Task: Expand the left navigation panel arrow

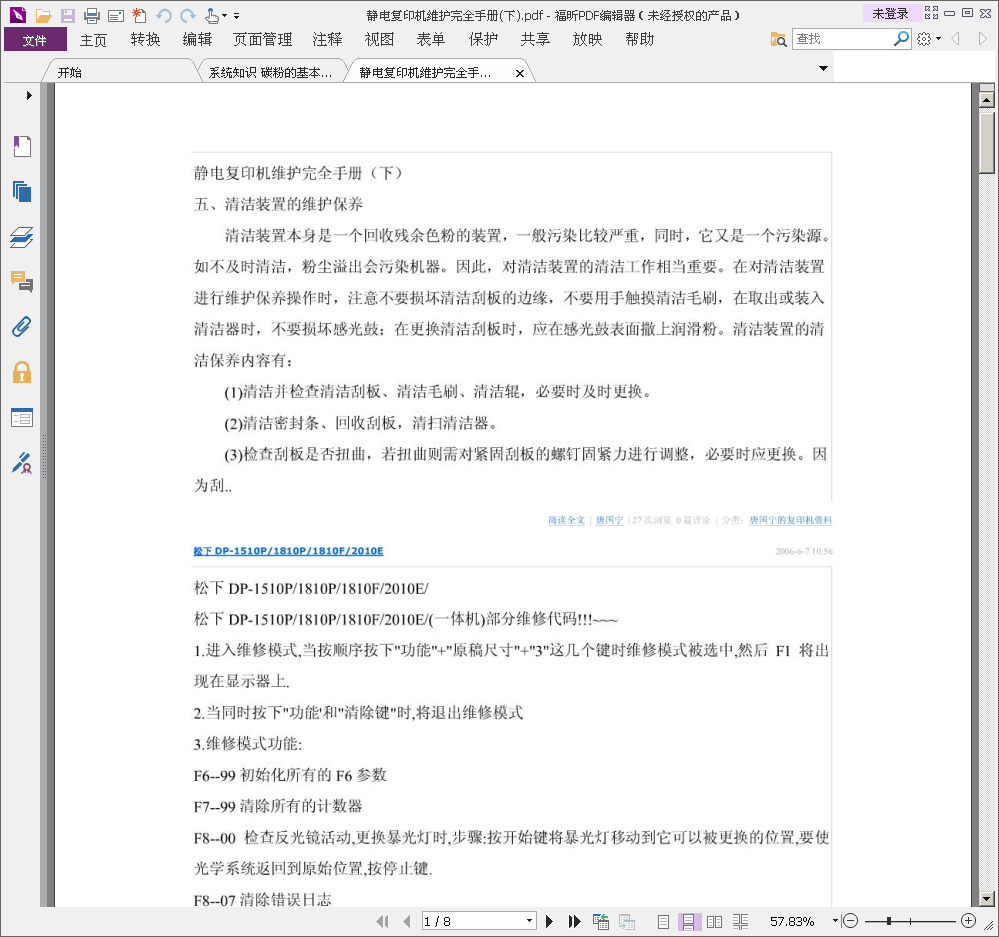Action: tap(29, 96)
